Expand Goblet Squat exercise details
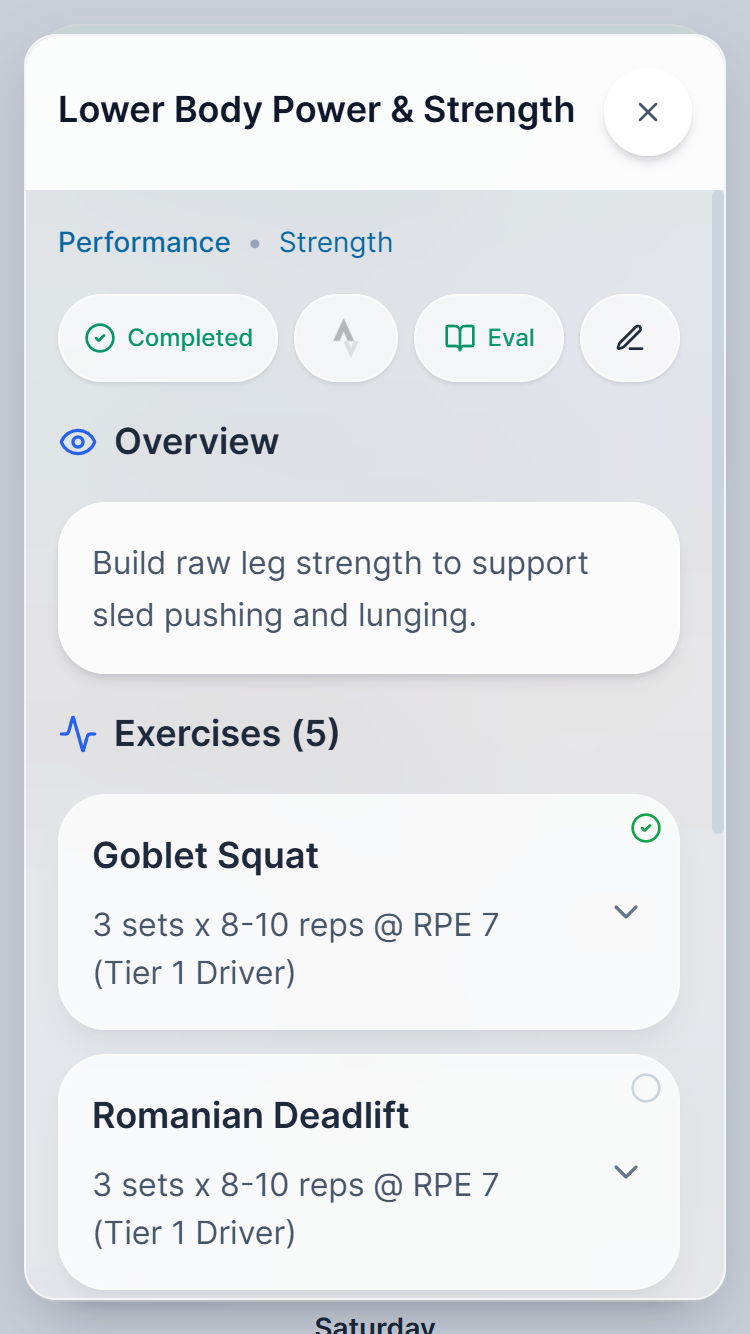 tap(625, 912)
